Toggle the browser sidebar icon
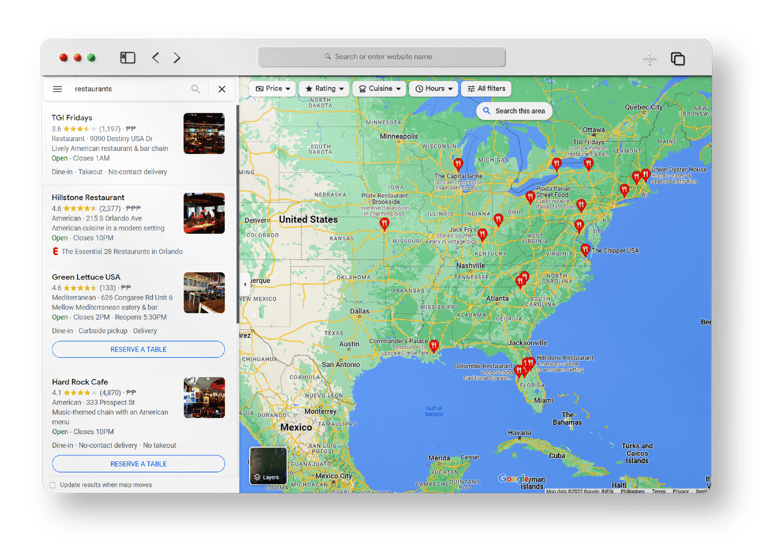The height and width of the screenshot is (542, 760). (x=128, y=58)
